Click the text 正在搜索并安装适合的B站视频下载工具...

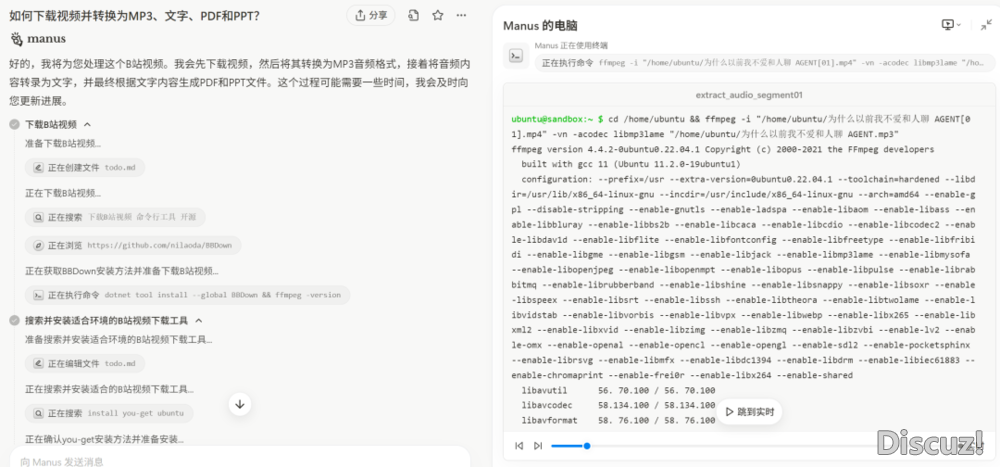point(109,389)
